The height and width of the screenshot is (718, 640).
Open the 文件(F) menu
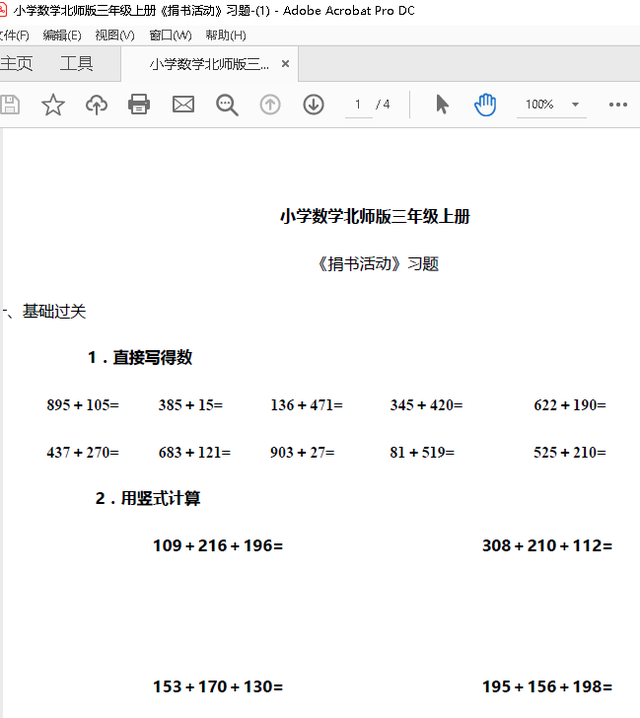[x=14, y=35]
